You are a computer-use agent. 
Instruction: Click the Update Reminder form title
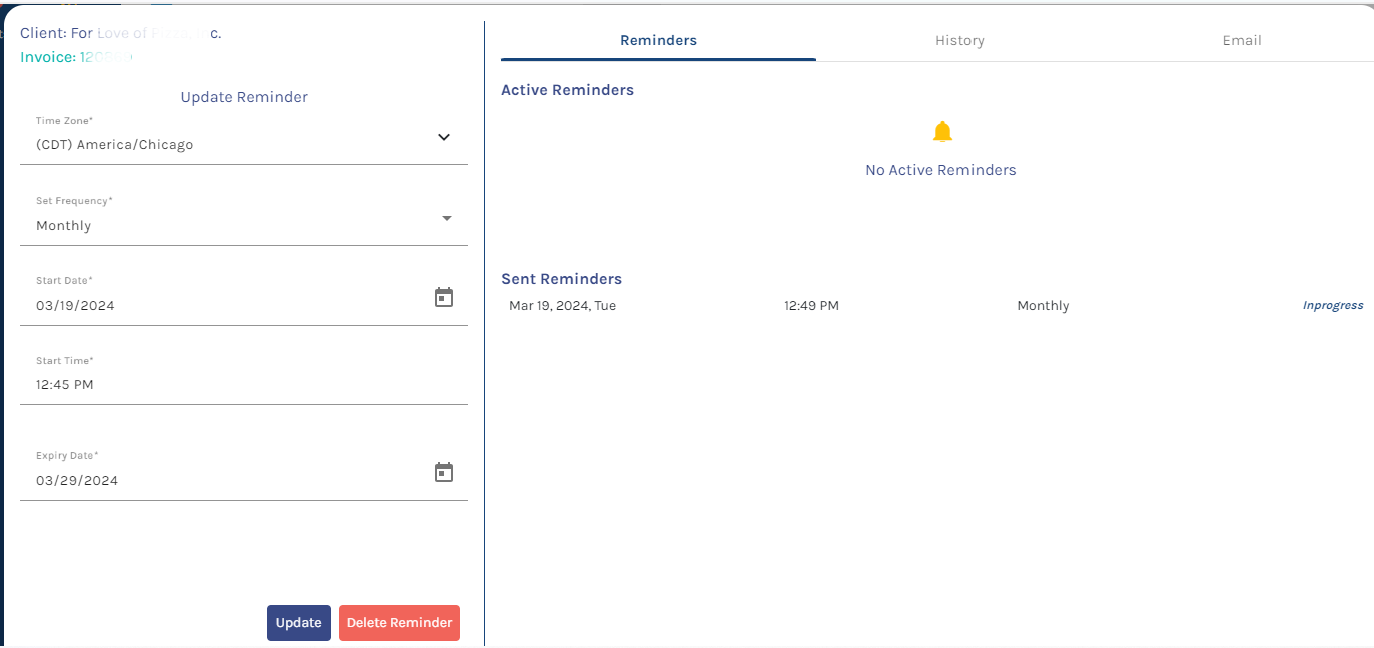pyautogui.click(x=244, y=97)
